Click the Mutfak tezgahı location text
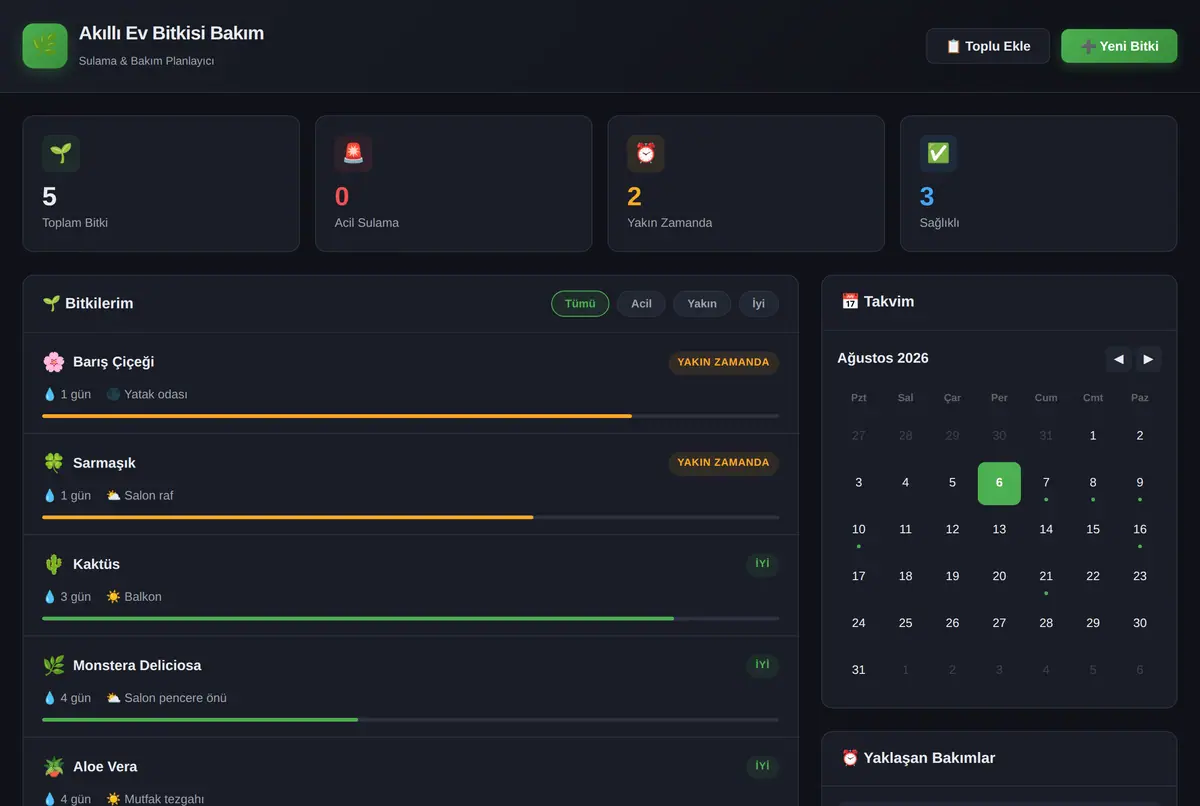1200x806 pixels. click(x=164, y=799)
